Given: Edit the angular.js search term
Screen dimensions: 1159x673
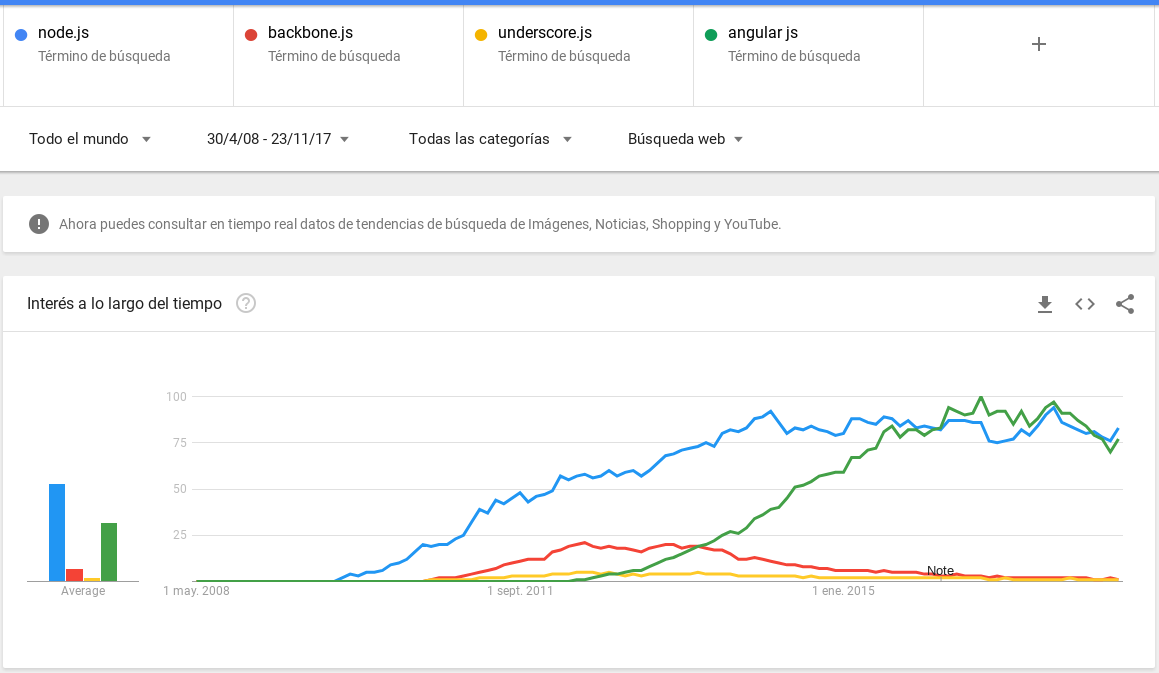Looking at the screenshot, I should (763, 33).
